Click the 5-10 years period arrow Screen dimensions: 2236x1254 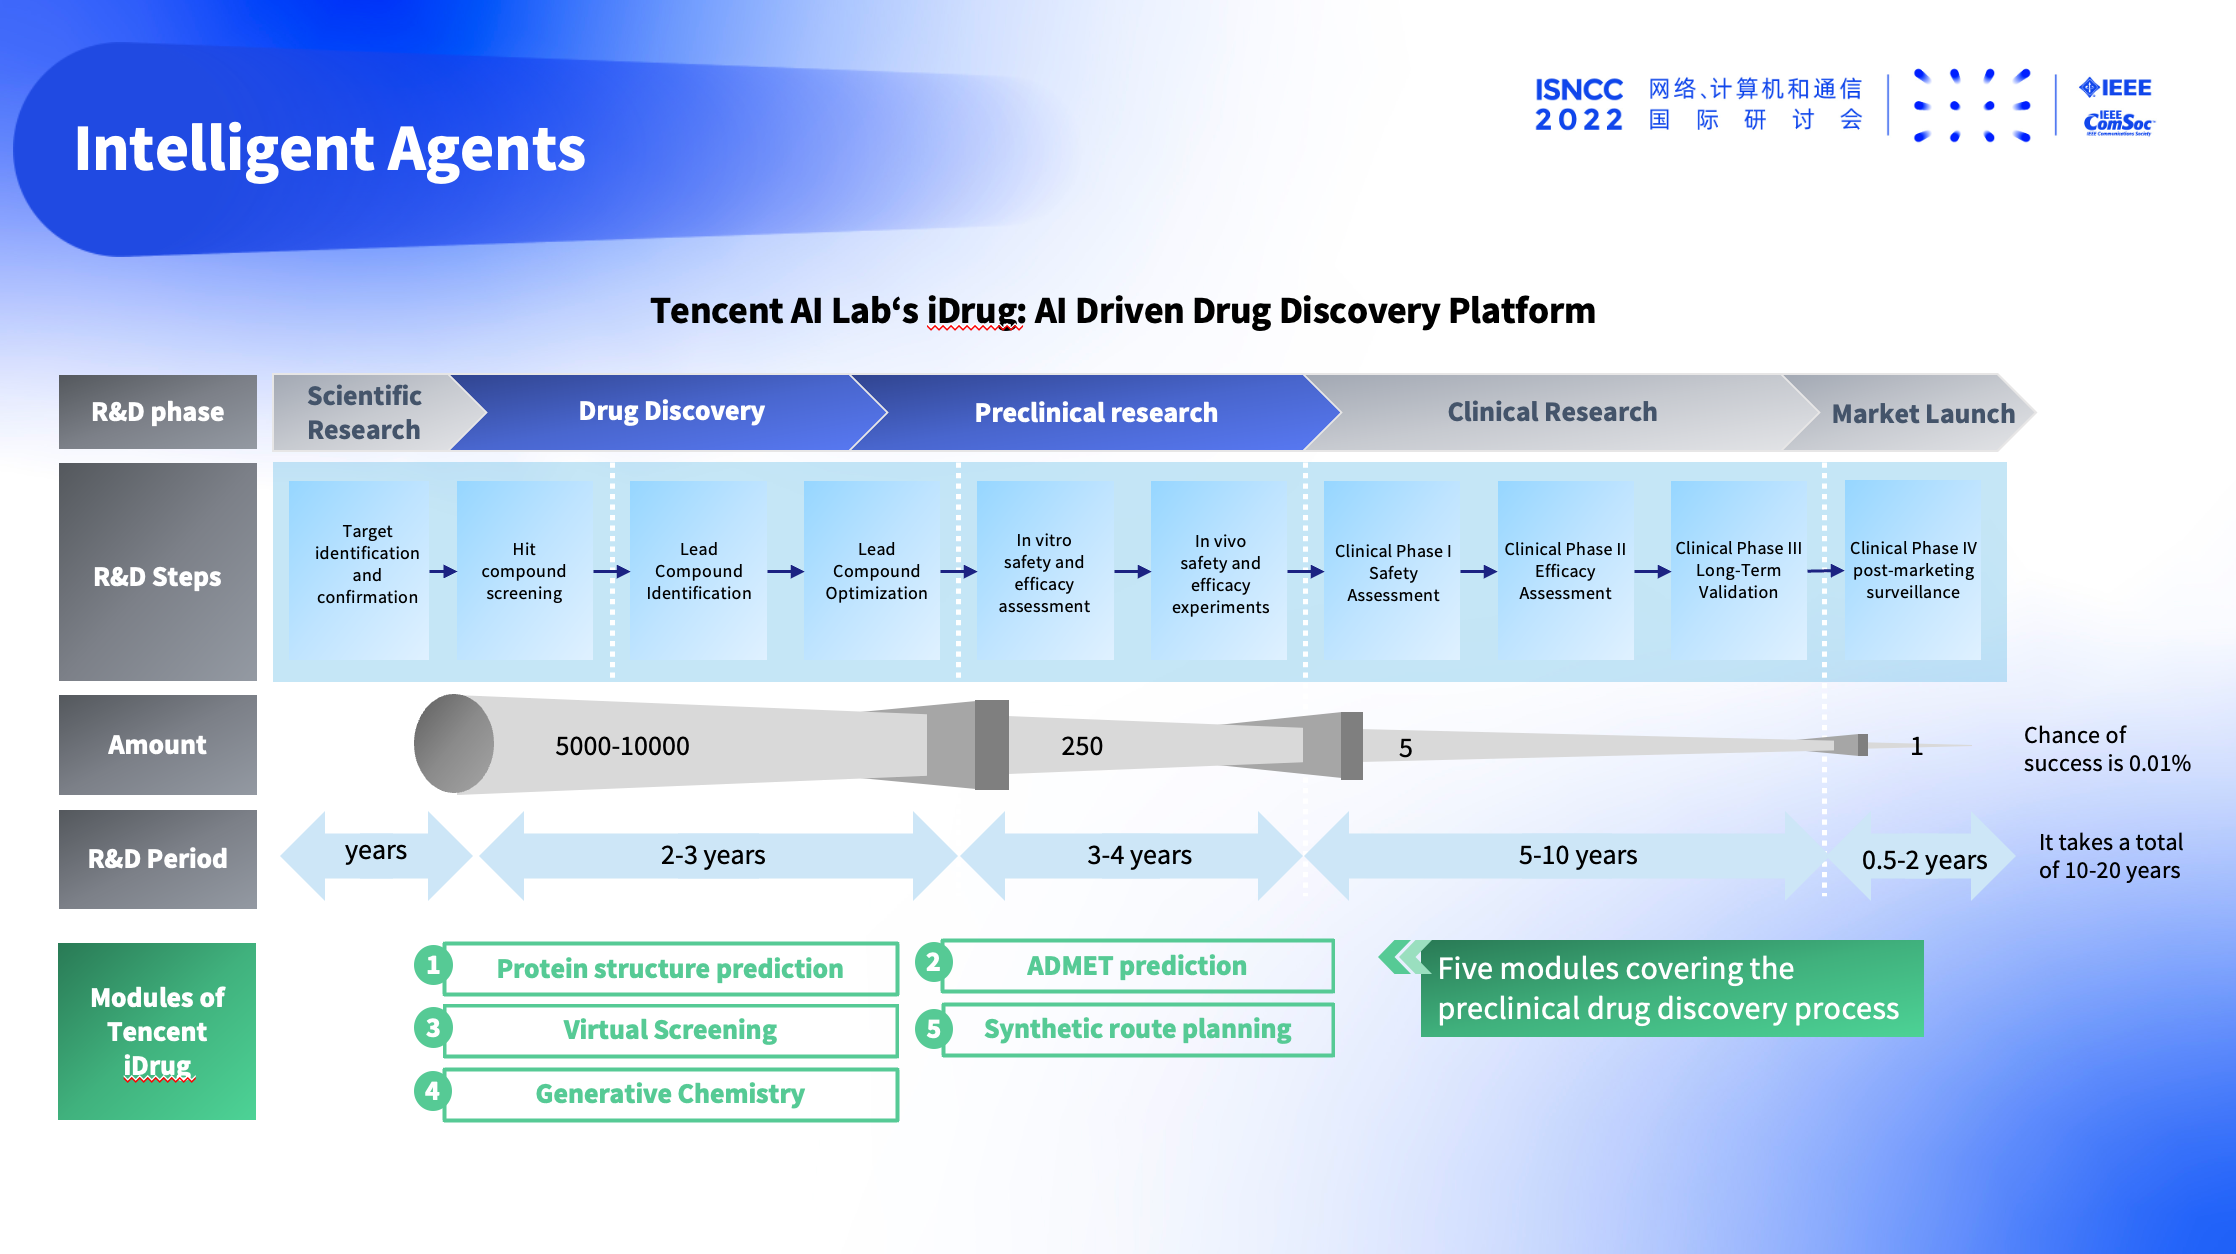click(x=1567, y=855)
